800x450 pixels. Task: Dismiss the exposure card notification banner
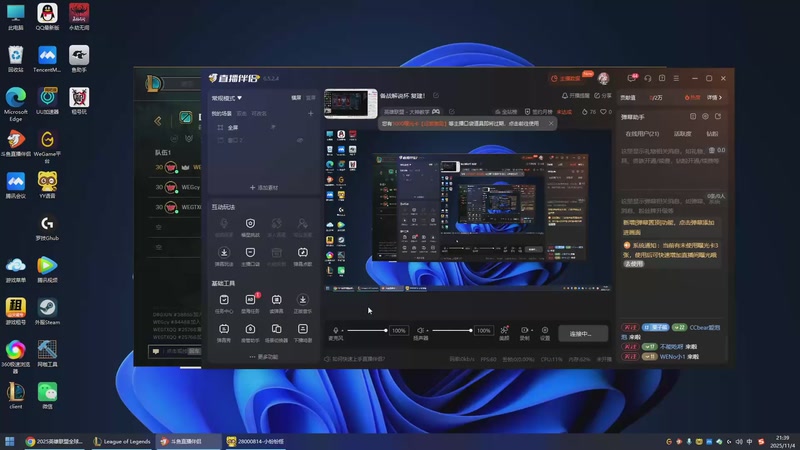[551, 123]
